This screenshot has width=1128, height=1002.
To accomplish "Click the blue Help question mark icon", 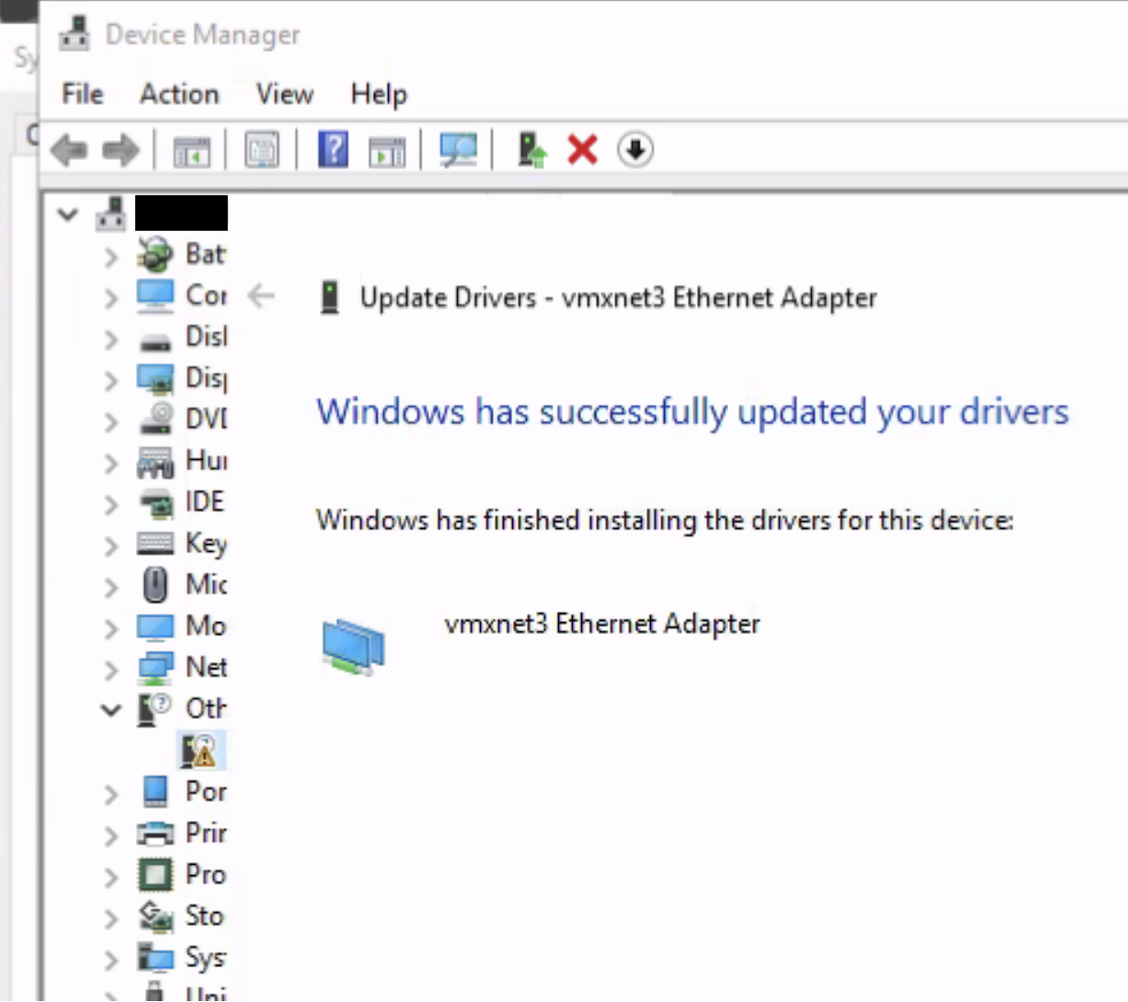I will [333, 150].
